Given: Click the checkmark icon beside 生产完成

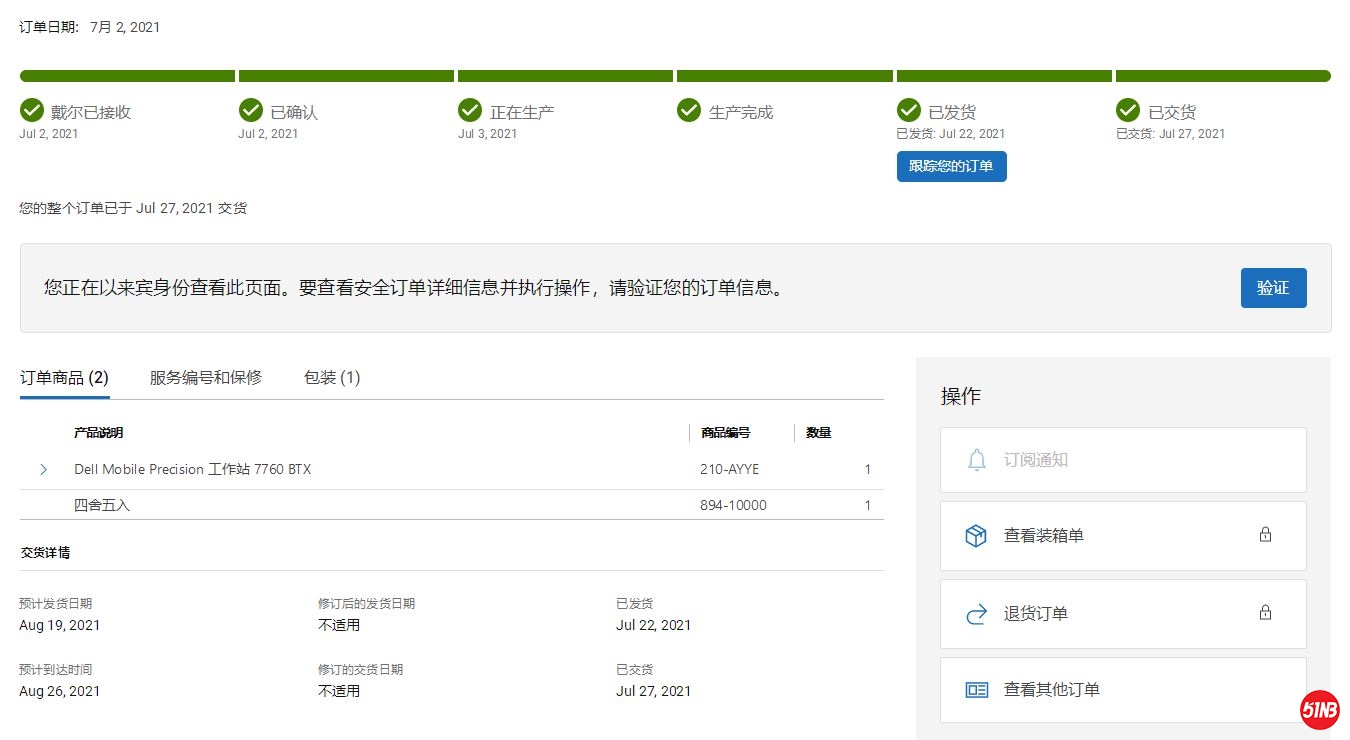Looking at the screenshot, I should click(x=689, y=110).
